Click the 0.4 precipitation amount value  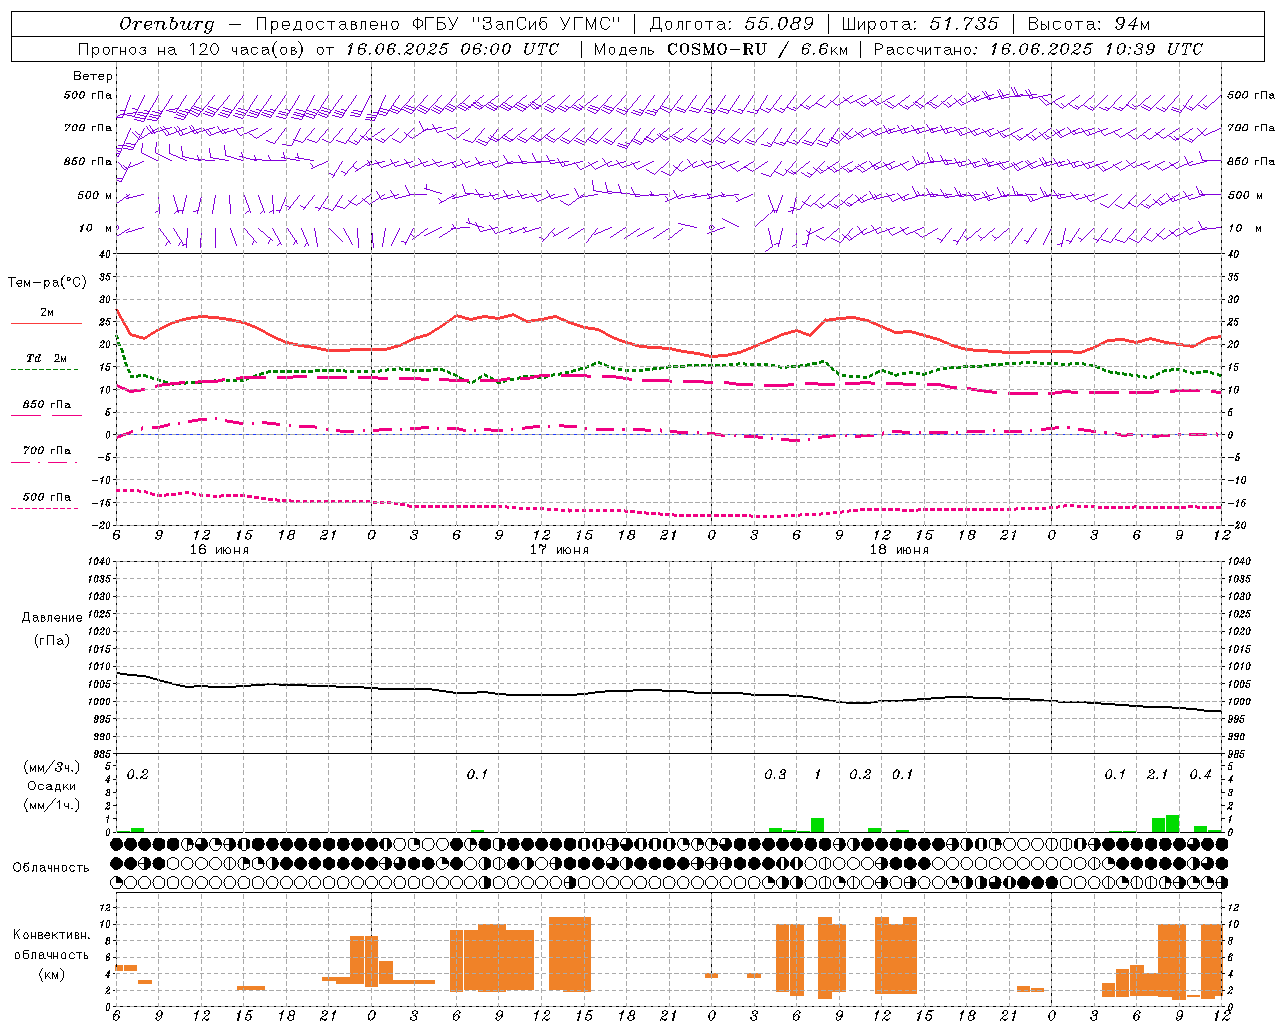pyautogui.click(x=1200, y=775)
